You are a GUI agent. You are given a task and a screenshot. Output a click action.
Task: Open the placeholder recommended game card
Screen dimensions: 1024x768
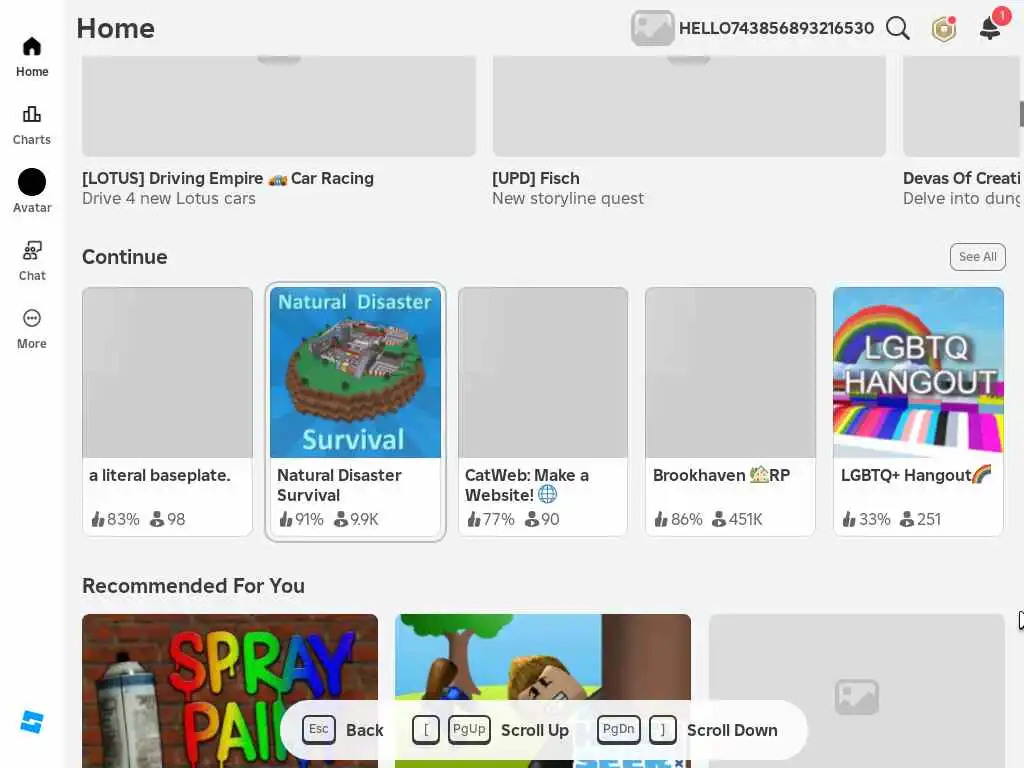856,691
